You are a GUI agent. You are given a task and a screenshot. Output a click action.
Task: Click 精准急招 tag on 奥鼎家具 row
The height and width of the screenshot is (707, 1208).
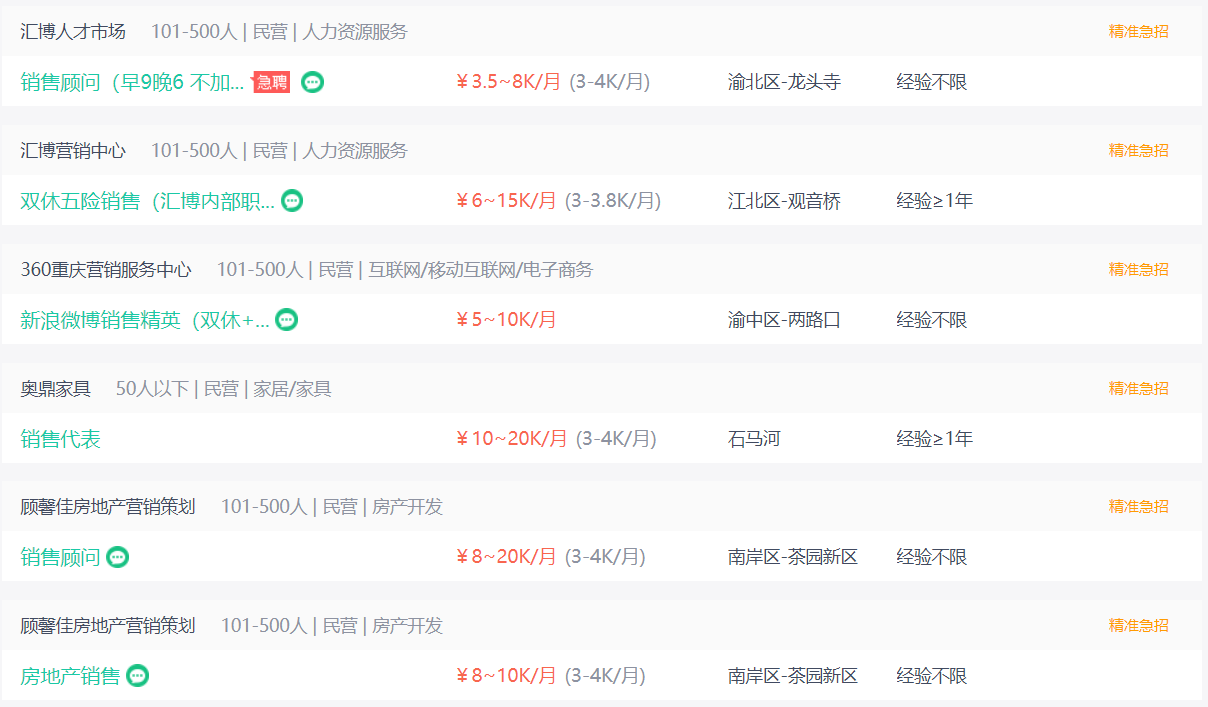click(1138, 389)
